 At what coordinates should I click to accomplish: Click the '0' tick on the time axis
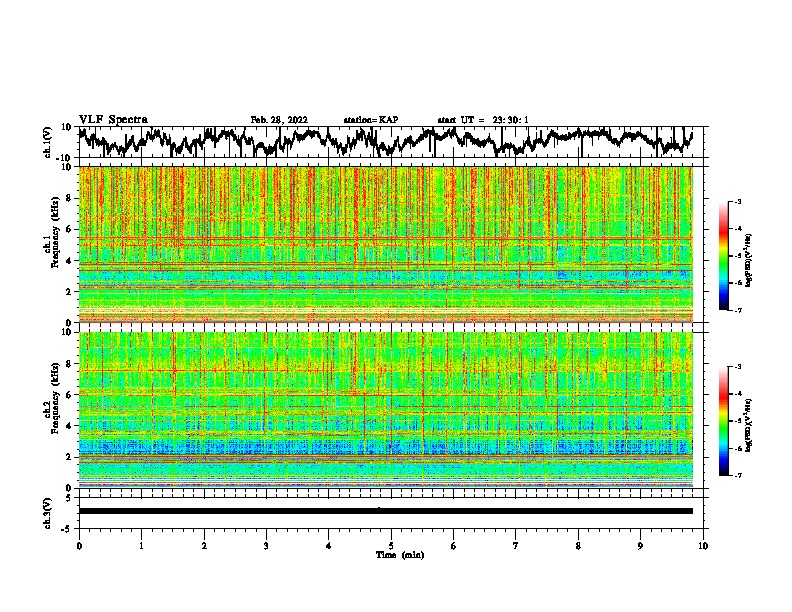click(79, 546)
